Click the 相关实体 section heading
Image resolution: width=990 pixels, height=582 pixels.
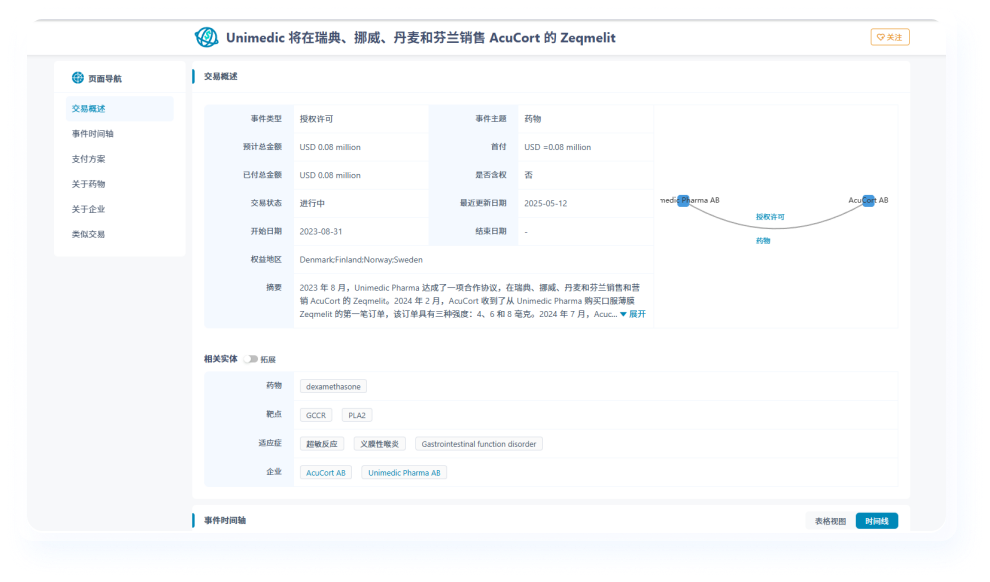[220, 359]
